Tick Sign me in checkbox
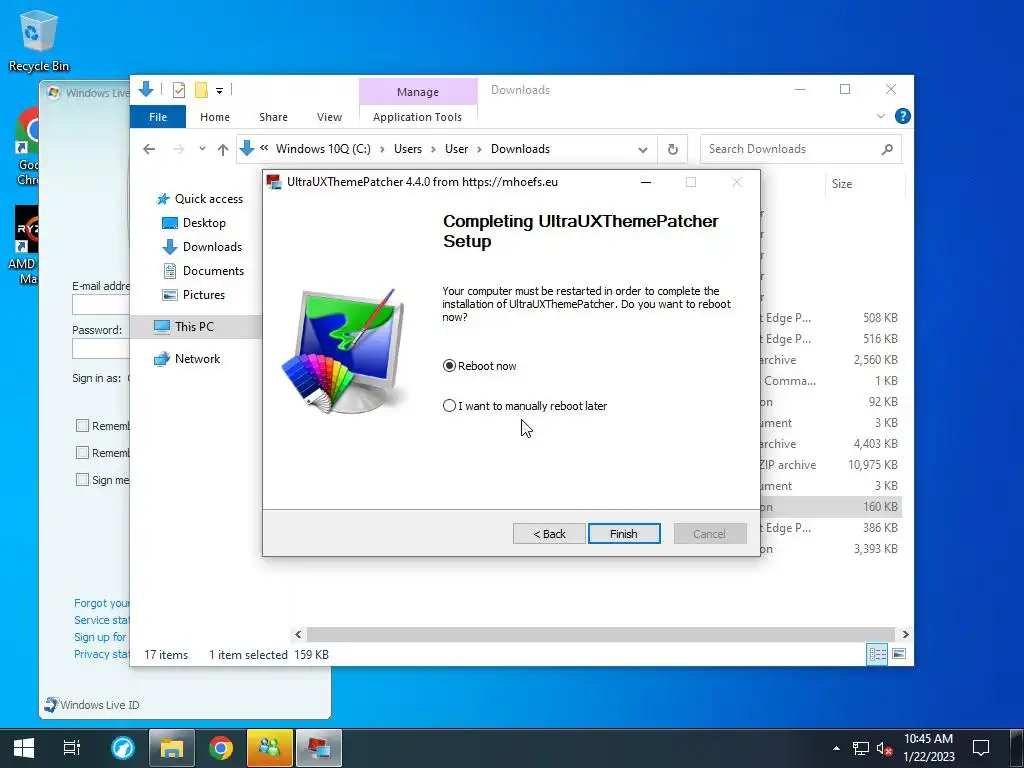1024x768 pixels. pos(82,480)
